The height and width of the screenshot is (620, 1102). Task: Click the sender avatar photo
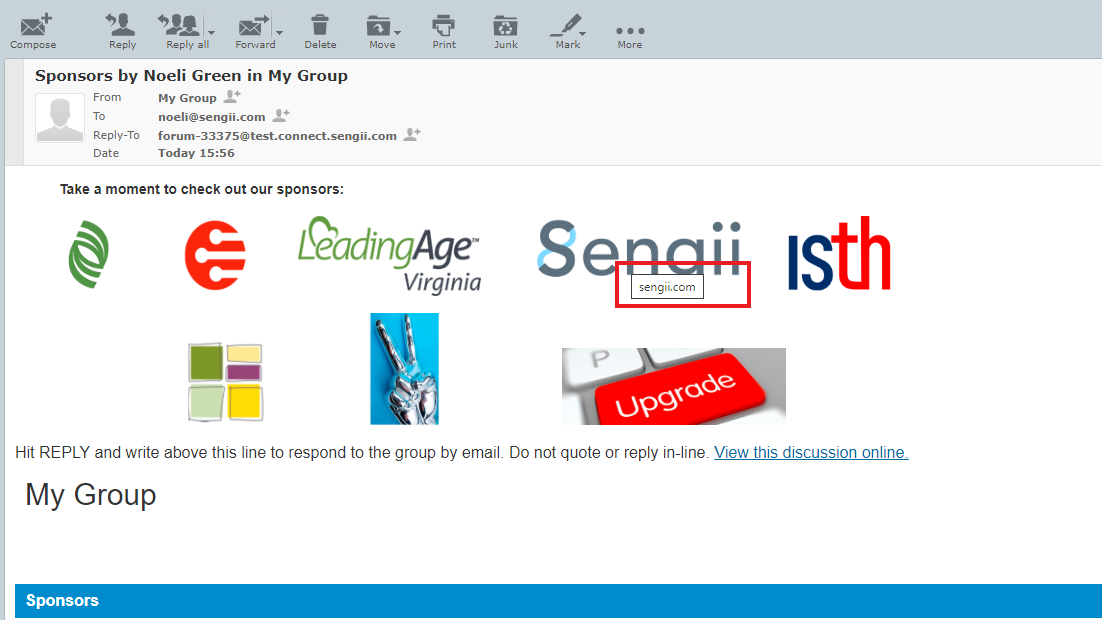pos(60,117)
